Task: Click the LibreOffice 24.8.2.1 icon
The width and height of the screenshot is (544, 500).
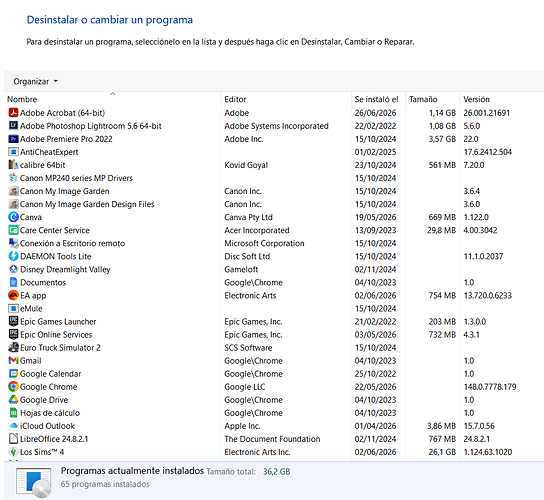Action: point(13,439)
